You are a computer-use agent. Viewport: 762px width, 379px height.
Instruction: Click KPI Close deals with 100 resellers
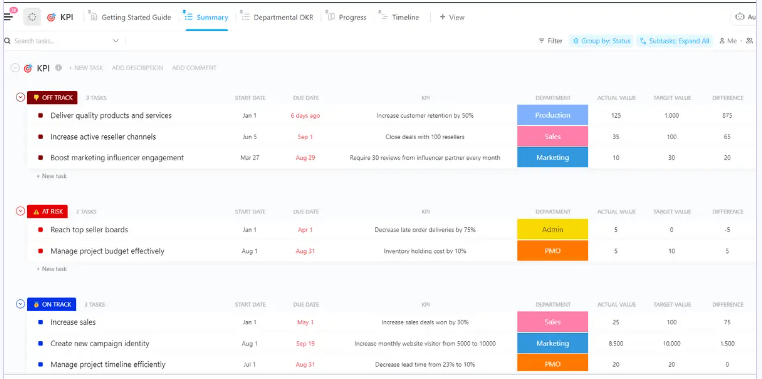click(425, 137)
